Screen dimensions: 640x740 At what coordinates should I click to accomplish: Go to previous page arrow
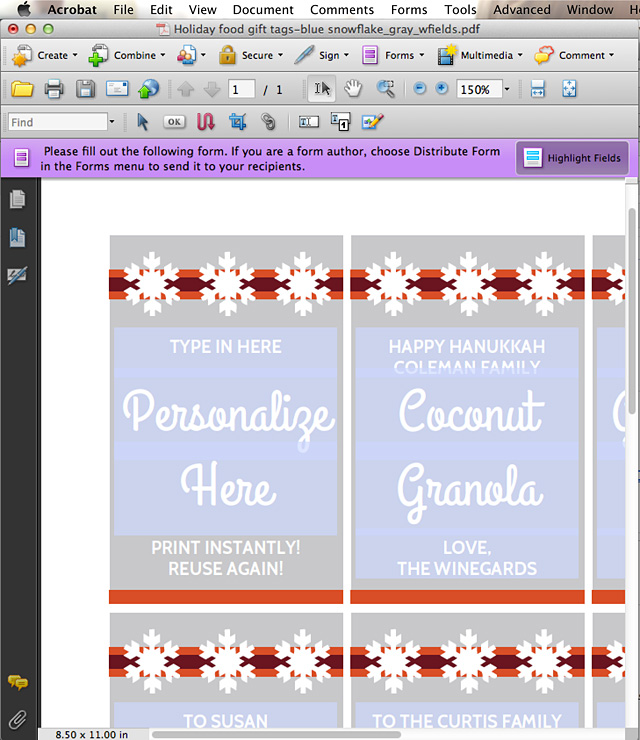185,89
